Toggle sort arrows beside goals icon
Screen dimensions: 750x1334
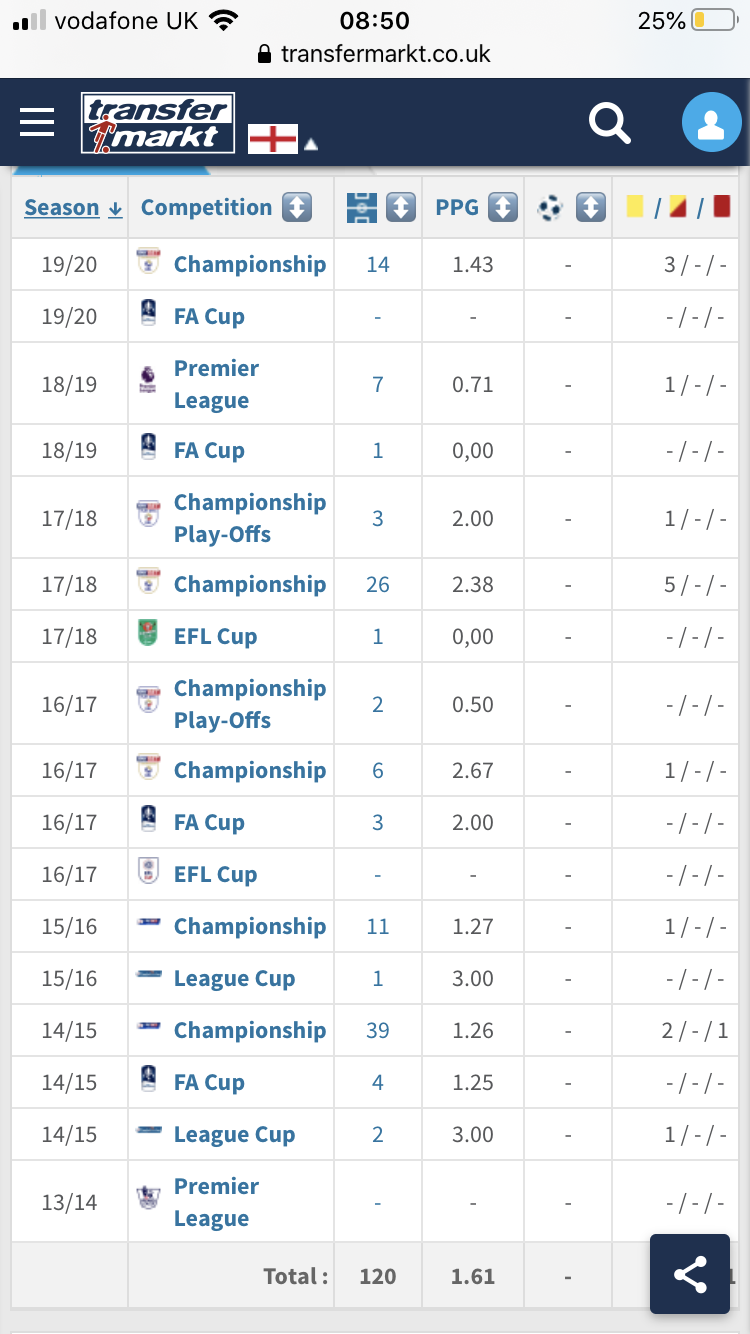click(592, 208)
